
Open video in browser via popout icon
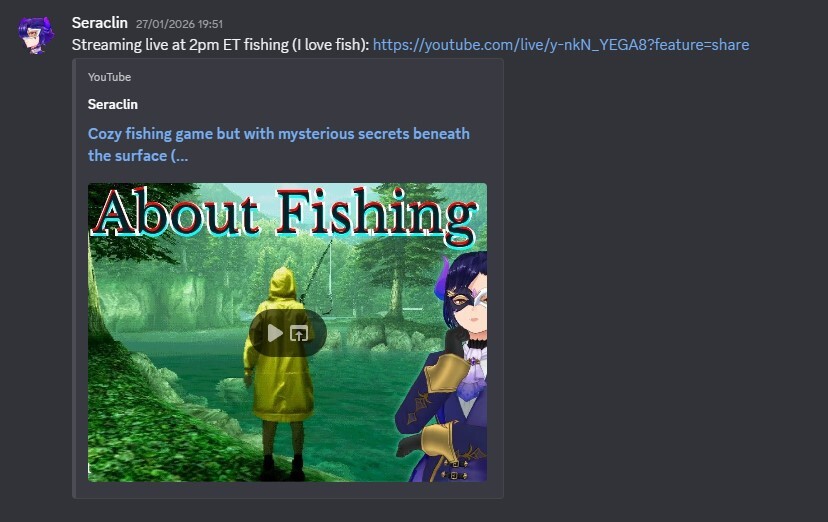299,333
